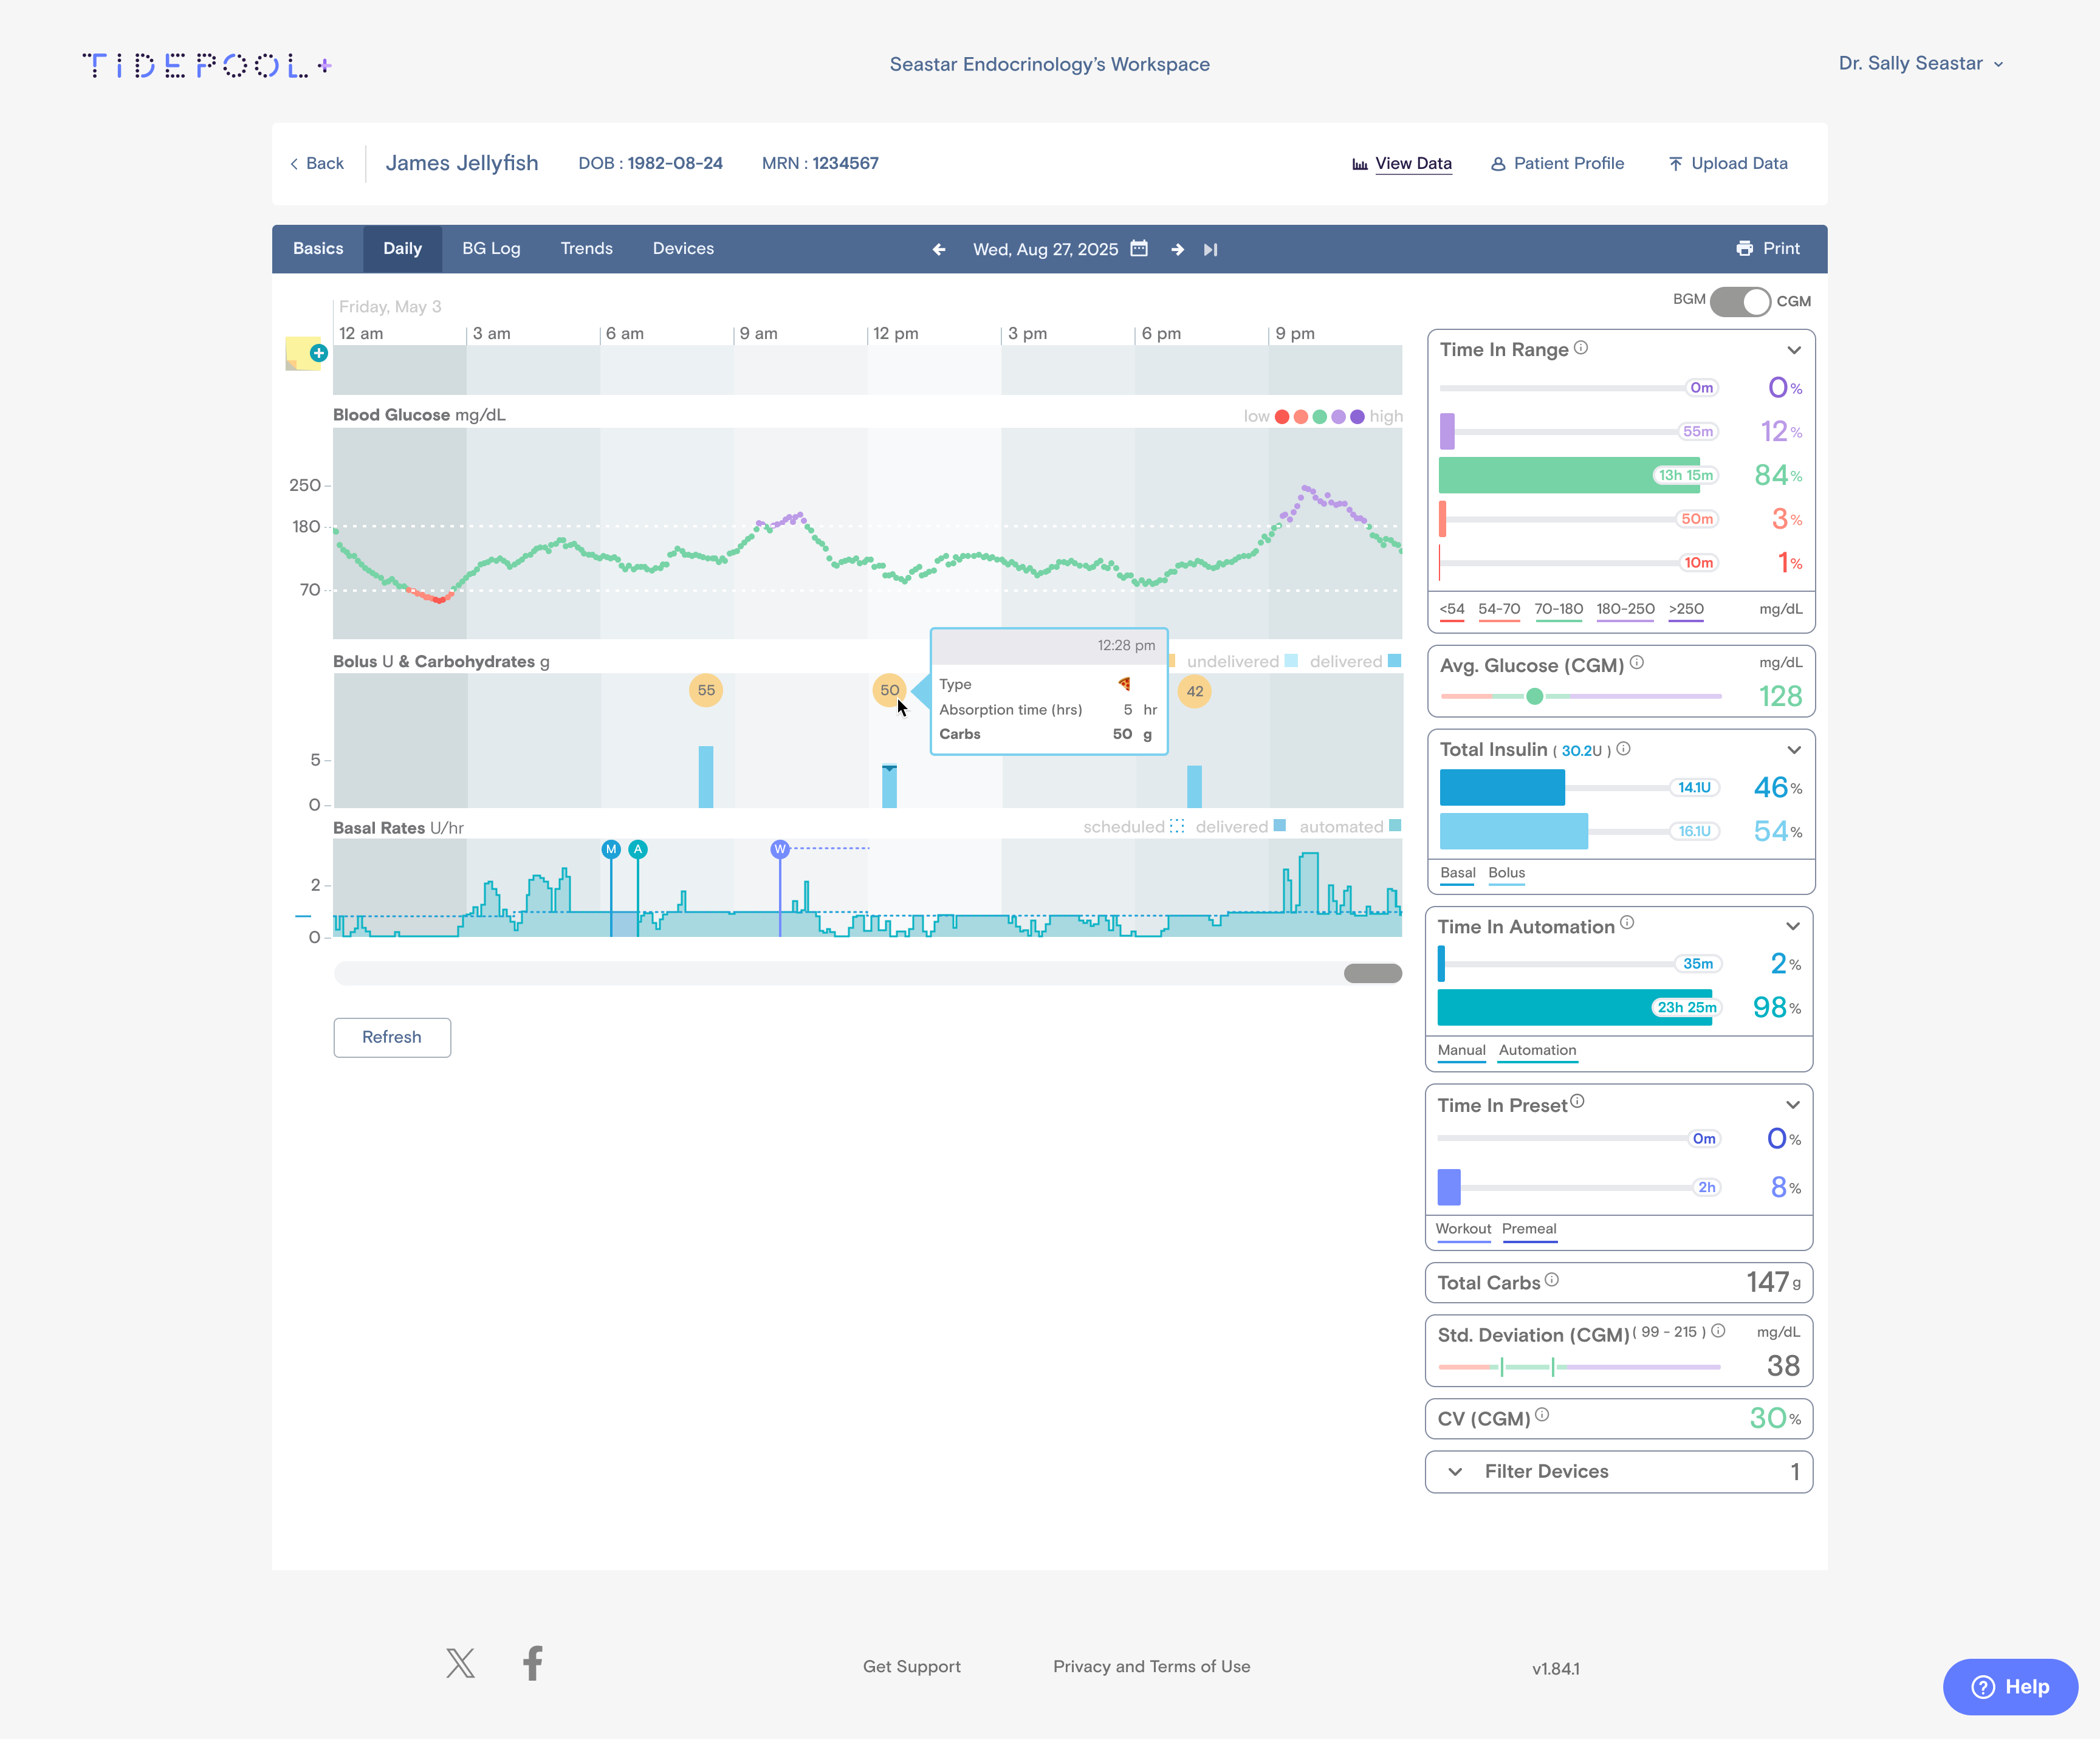Go to next day arrow
Image resolution: width=2100 pixels, height=1739 pixels.
(1177, 249)
